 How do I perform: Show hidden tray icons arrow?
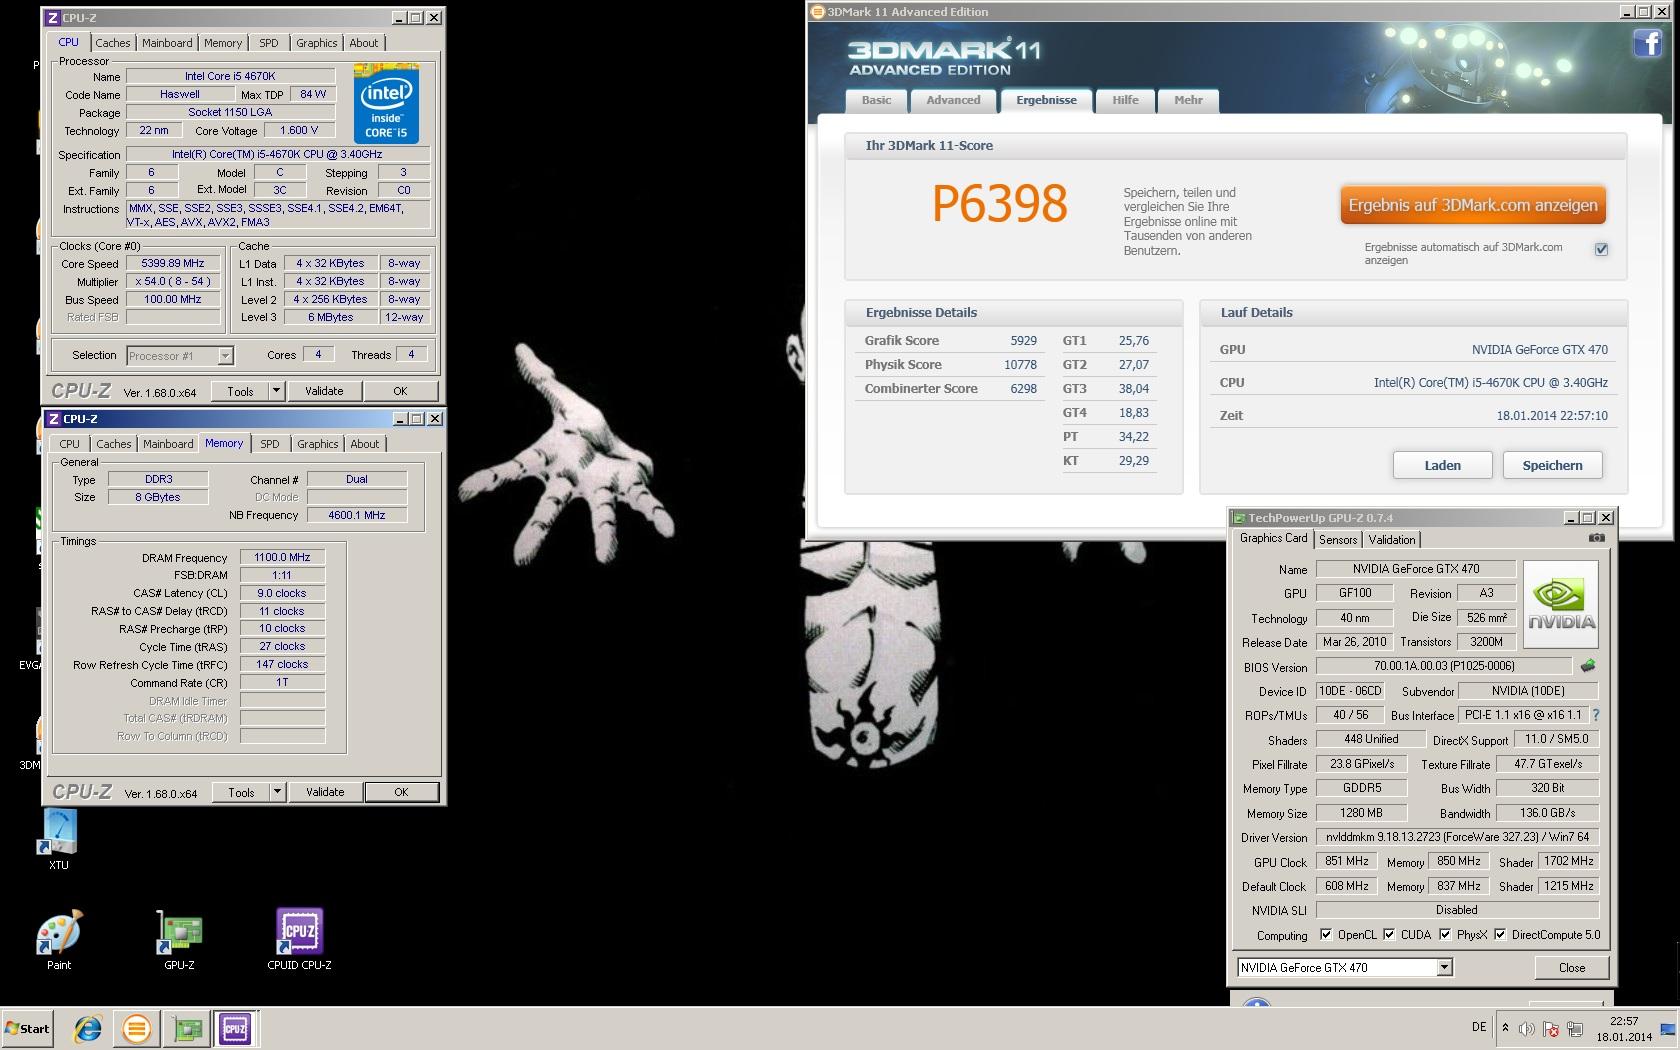pyautogui.click(x=1505, y=1028)
